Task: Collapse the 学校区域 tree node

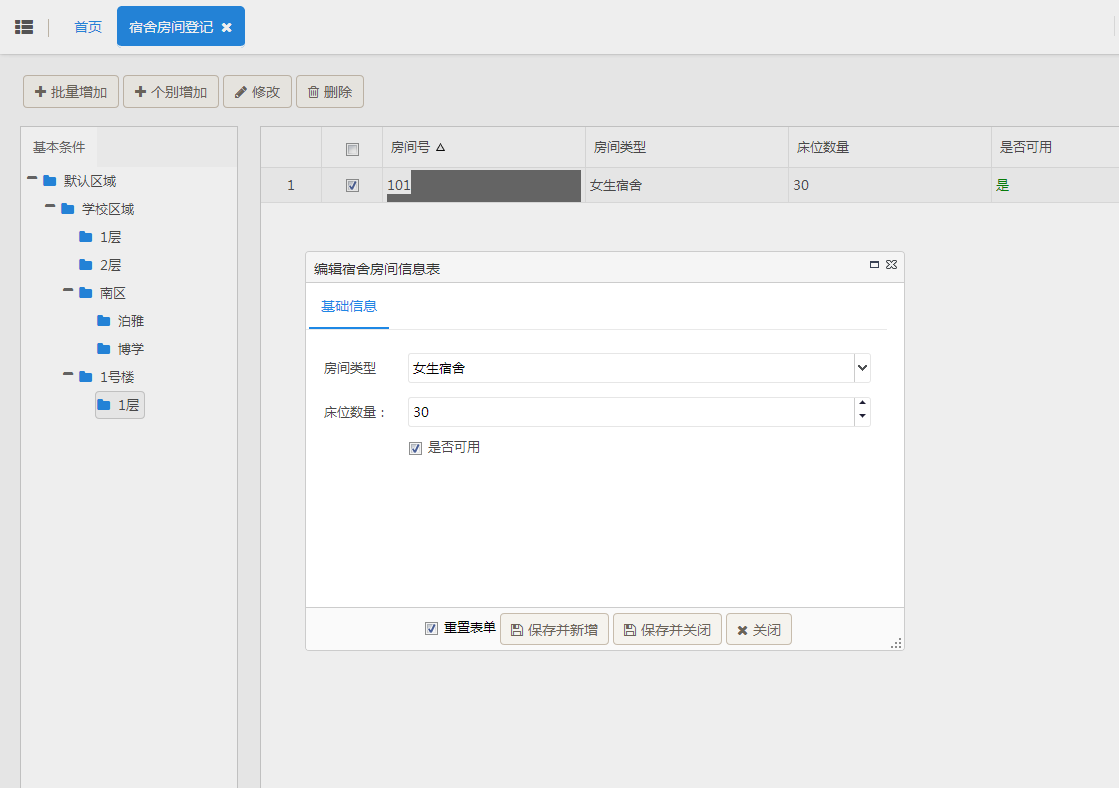Action: [x=50, y=206]
